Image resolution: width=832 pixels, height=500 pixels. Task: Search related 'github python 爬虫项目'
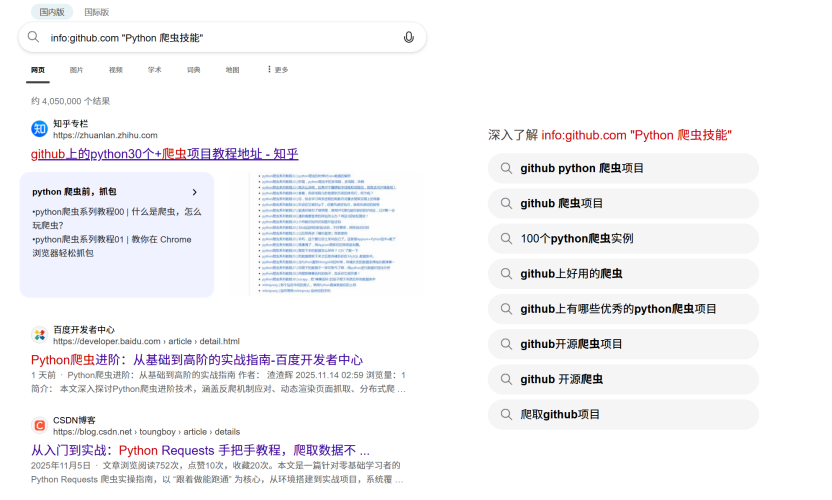coord(623,168)
